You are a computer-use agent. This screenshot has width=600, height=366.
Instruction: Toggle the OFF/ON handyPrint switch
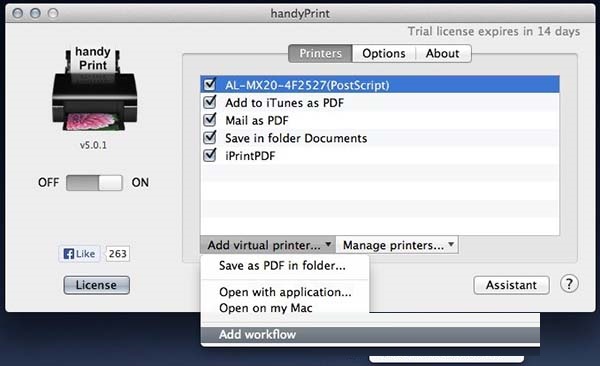(x=94, y=183)
